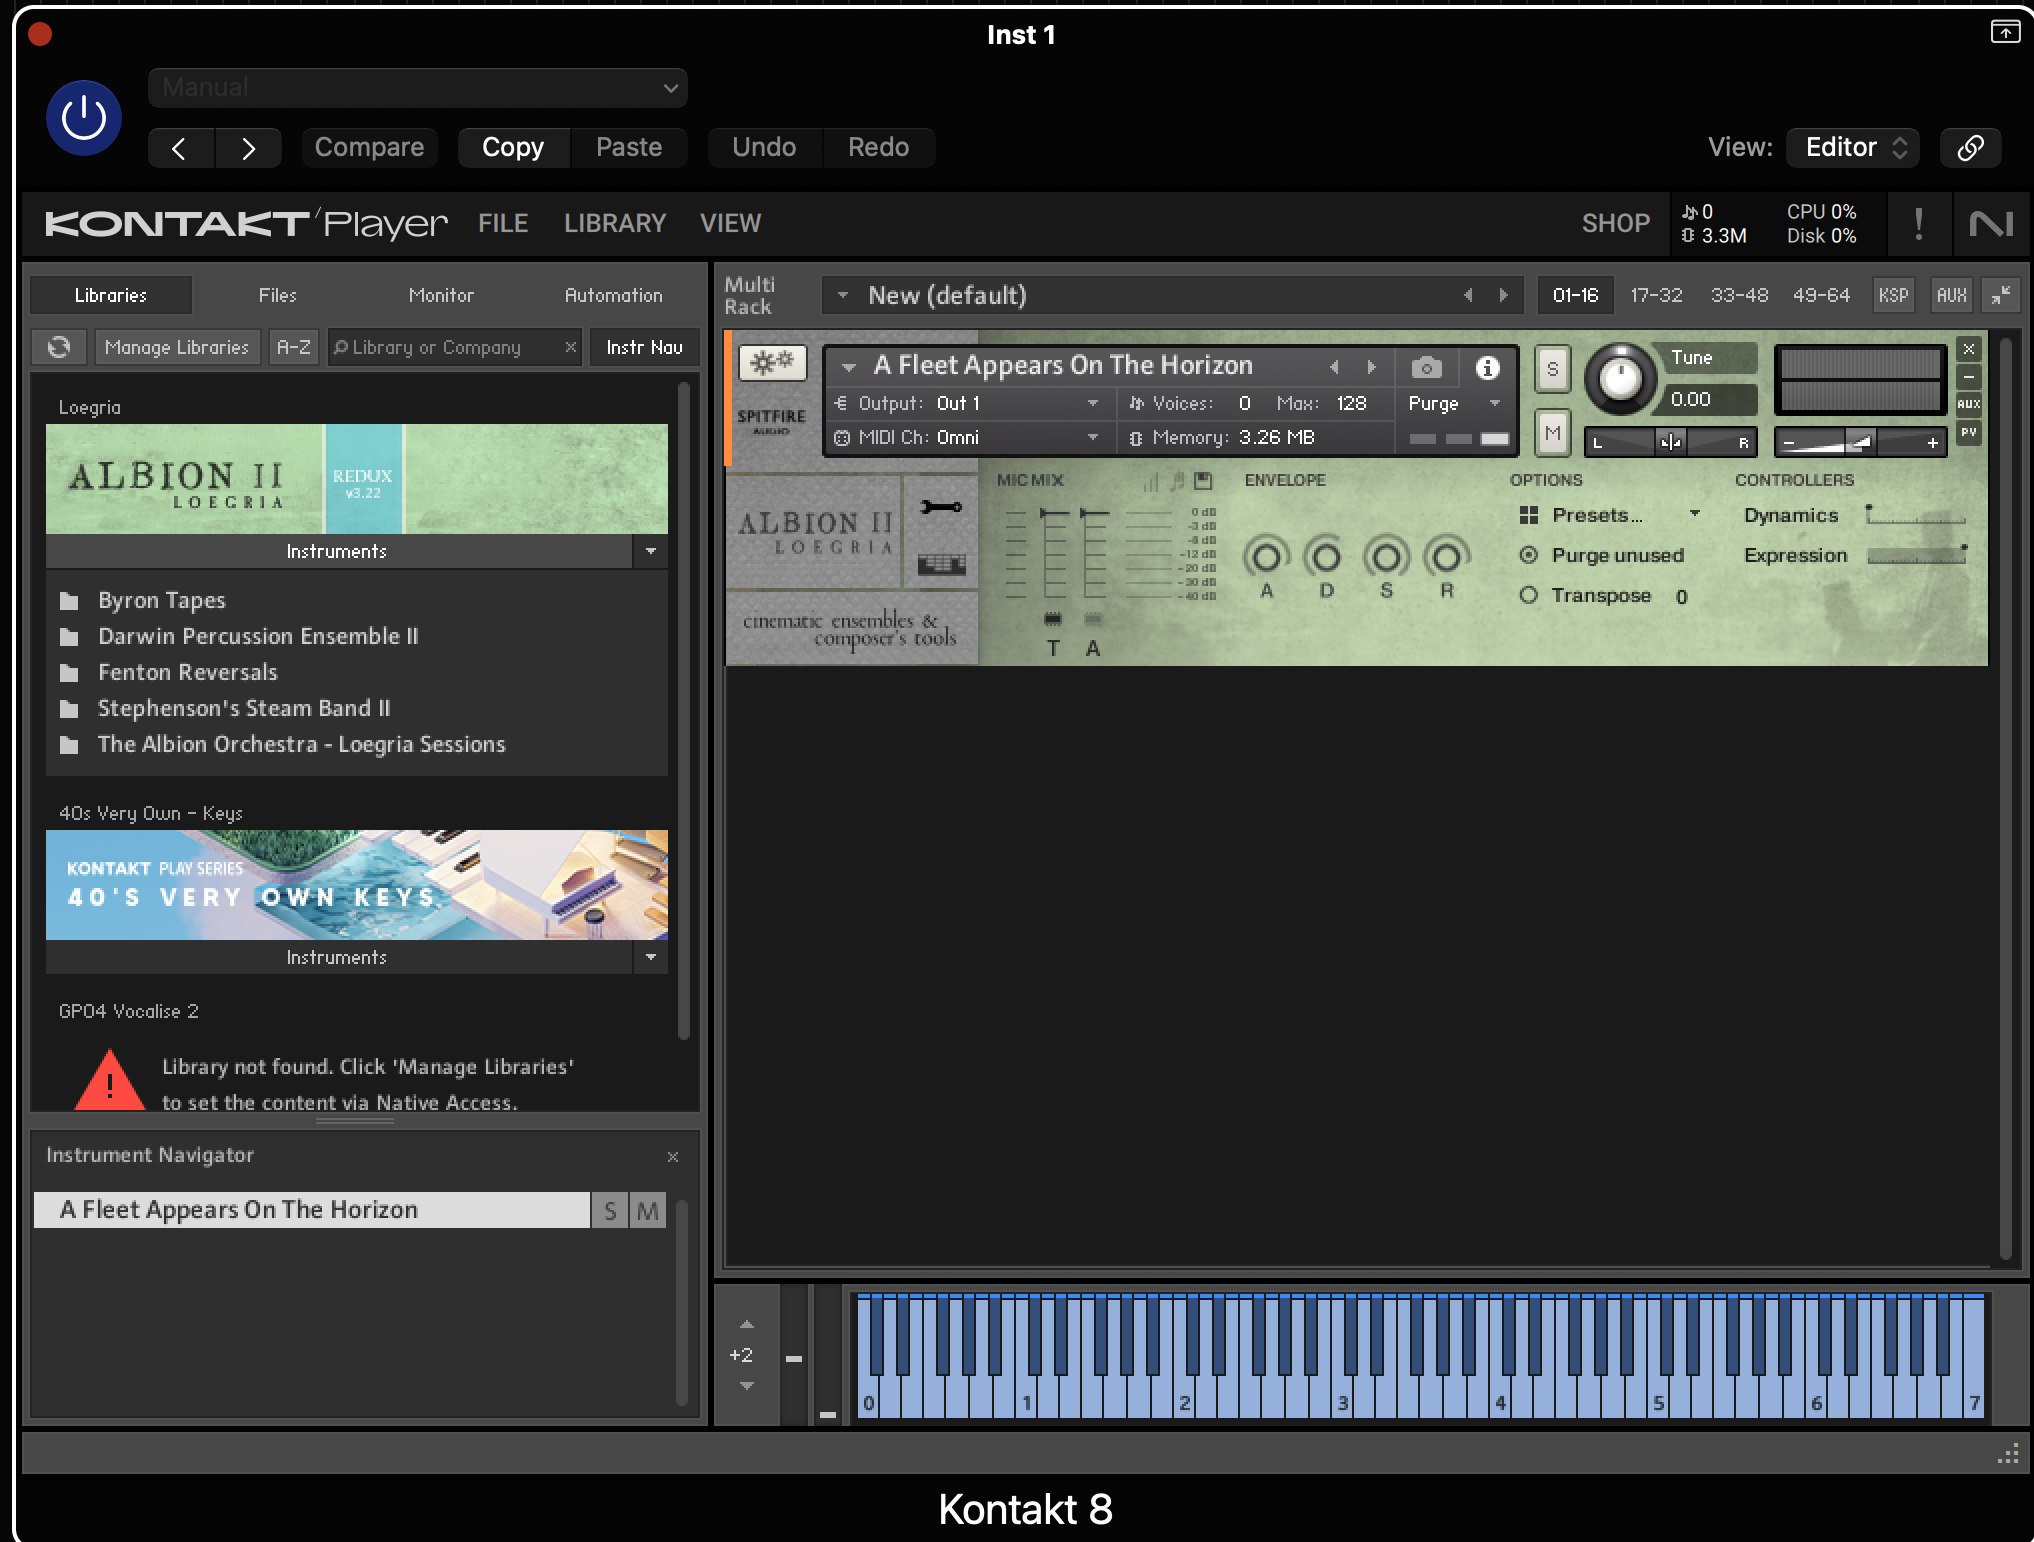2034x1542 pixels.
Task: Adjust the Expression controller slider
Action: [1916, 555]
